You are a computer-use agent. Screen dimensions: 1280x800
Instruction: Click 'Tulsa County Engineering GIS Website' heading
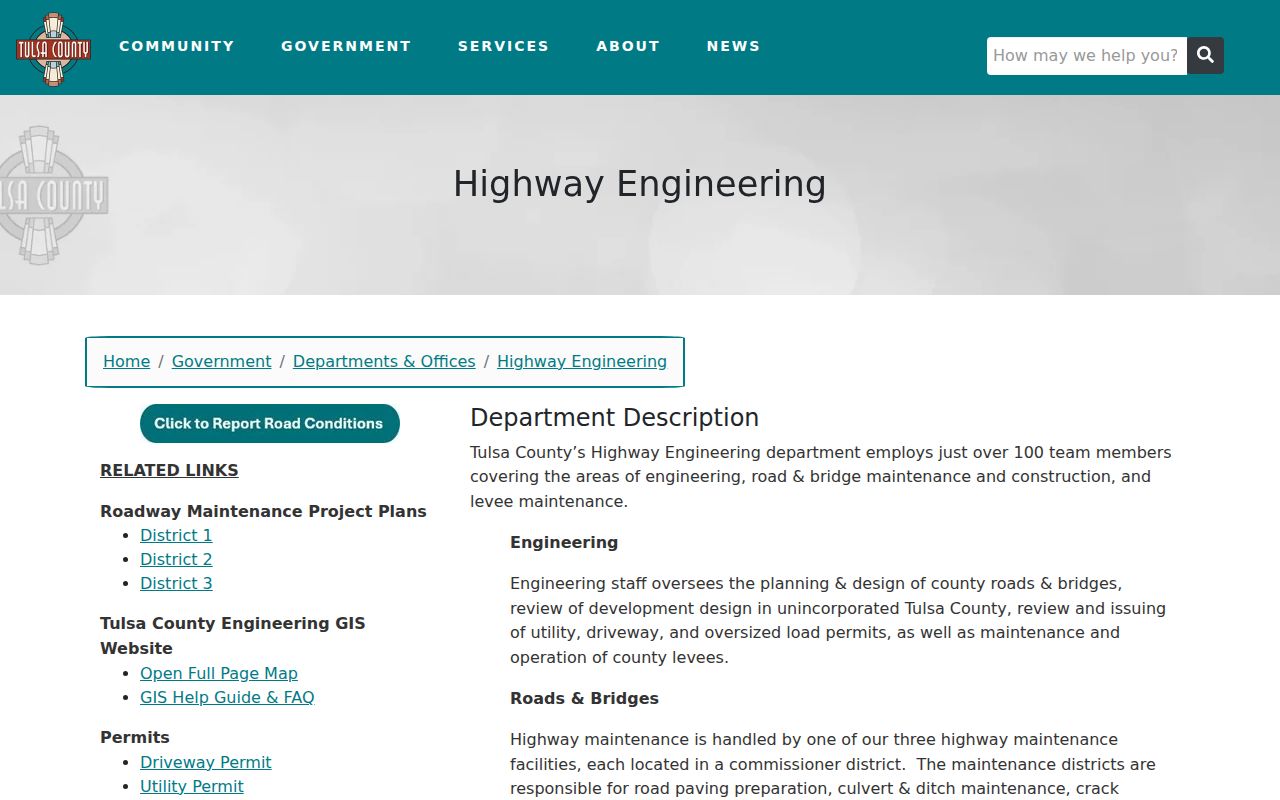click(233, 636)
